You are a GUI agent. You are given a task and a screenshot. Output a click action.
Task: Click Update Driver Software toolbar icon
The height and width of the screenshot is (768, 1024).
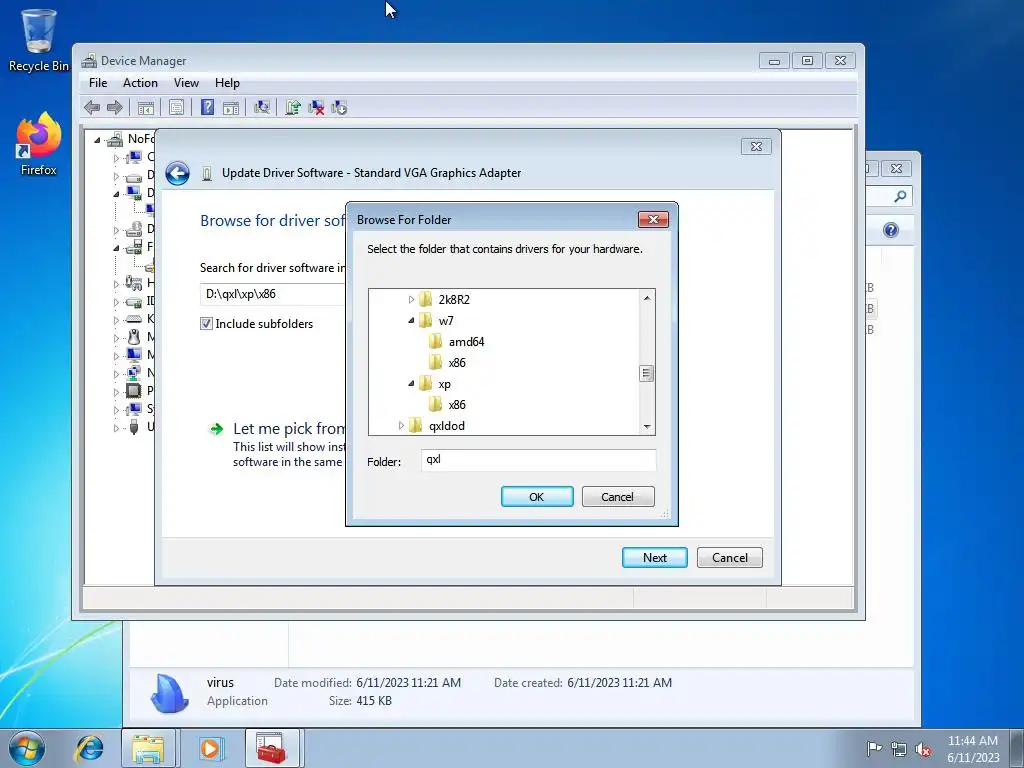click(293, 108)
